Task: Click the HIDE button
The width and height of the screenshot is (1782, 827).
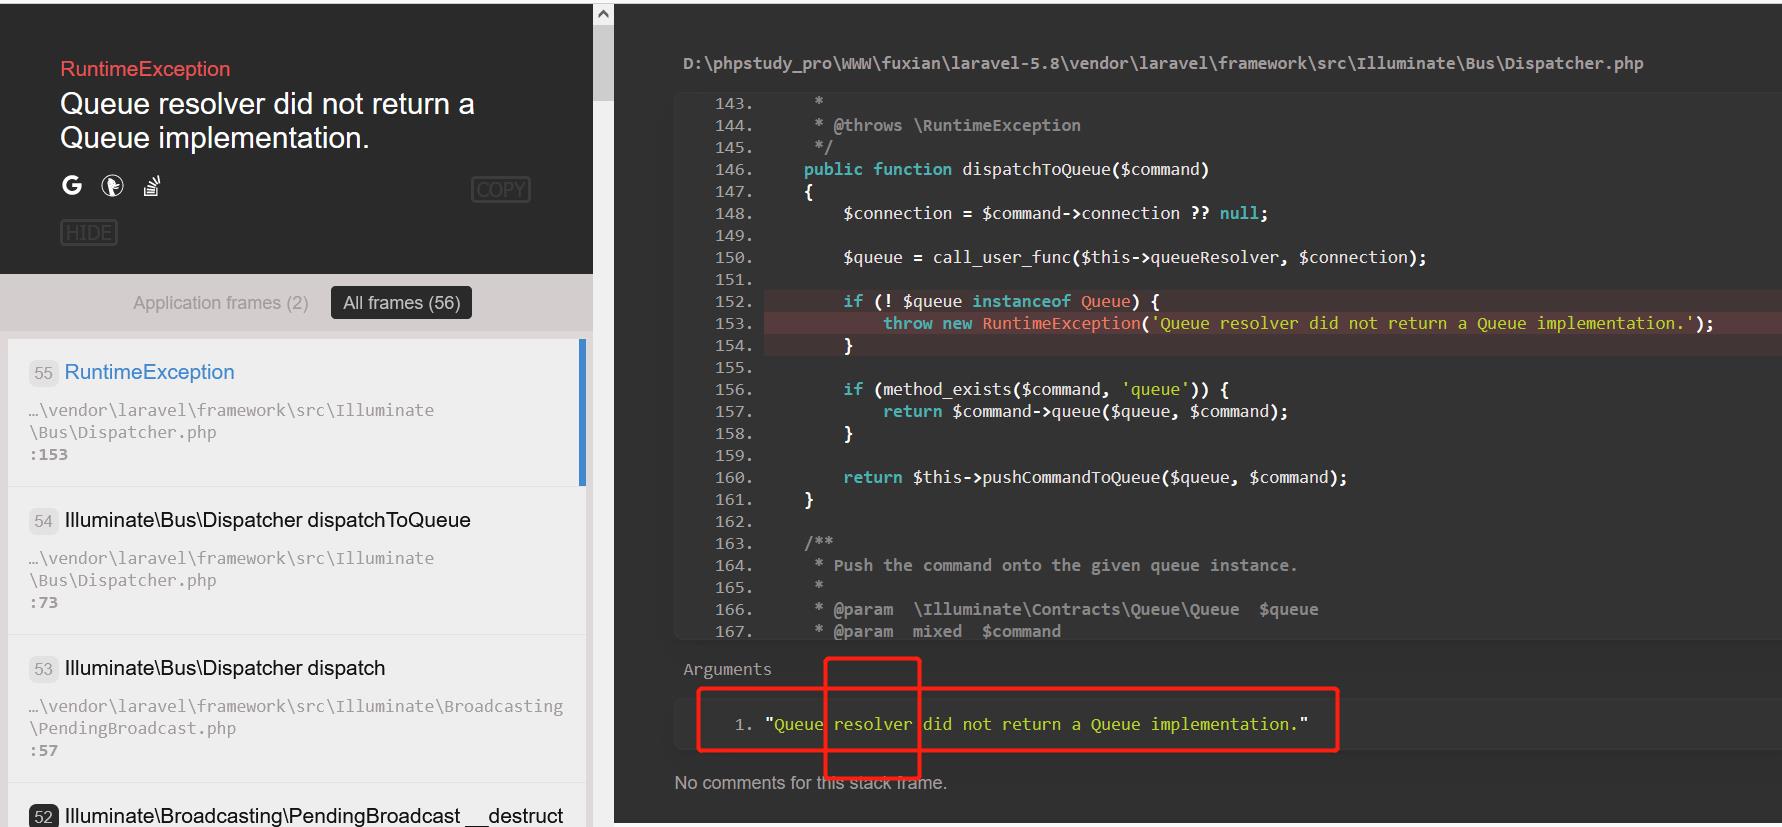Action: coord(89,233)
